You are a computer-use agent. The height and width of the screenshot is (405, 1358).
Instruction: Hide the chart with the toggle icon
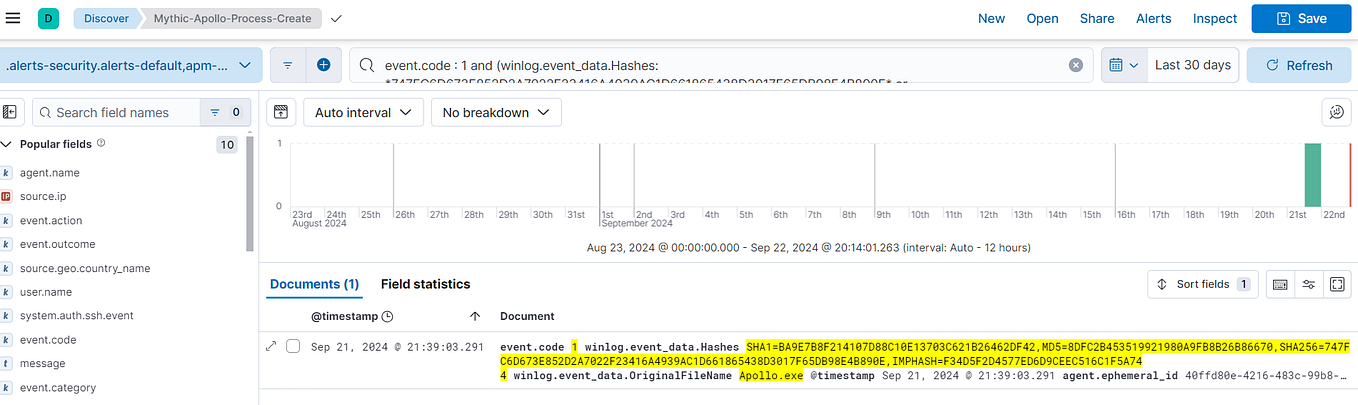point(280,112)
